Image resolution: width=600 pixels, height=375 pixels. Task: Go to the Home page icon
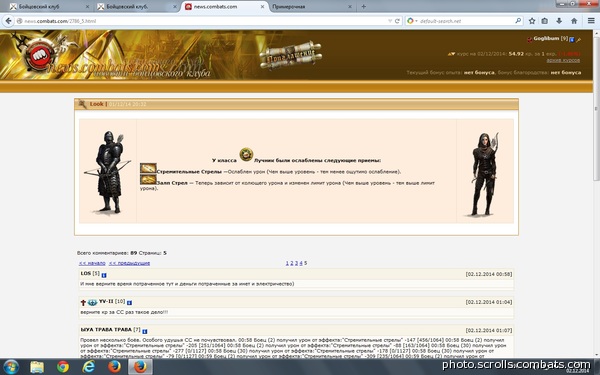pyautogui.click(x=574, y=21)
